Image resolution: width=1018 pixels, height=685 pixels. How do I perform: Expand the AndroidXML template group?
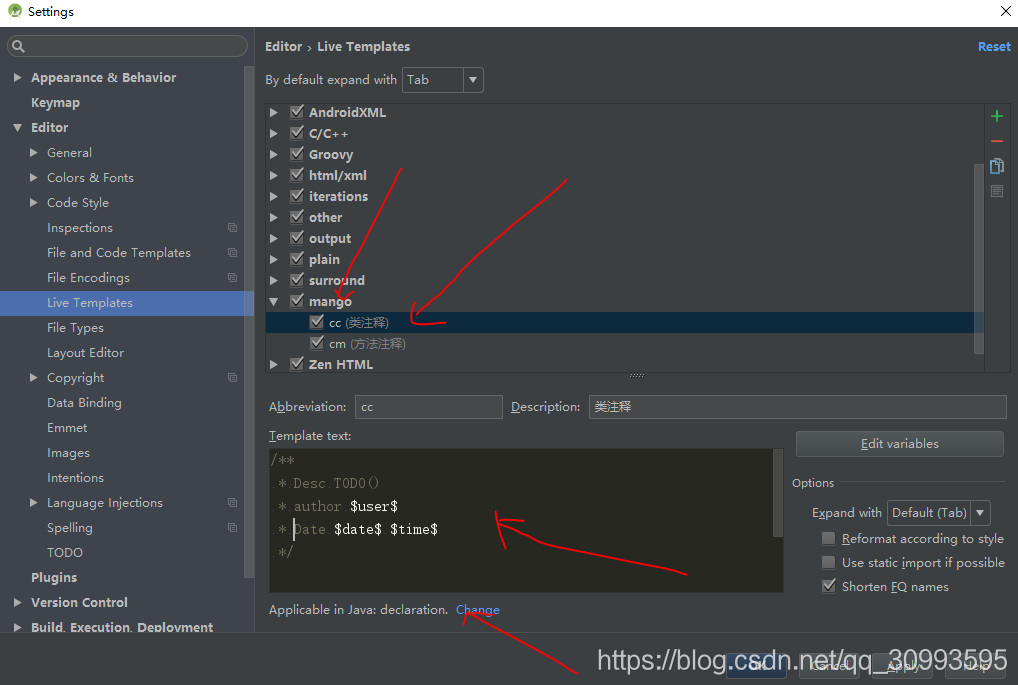[x=274, y=112]
